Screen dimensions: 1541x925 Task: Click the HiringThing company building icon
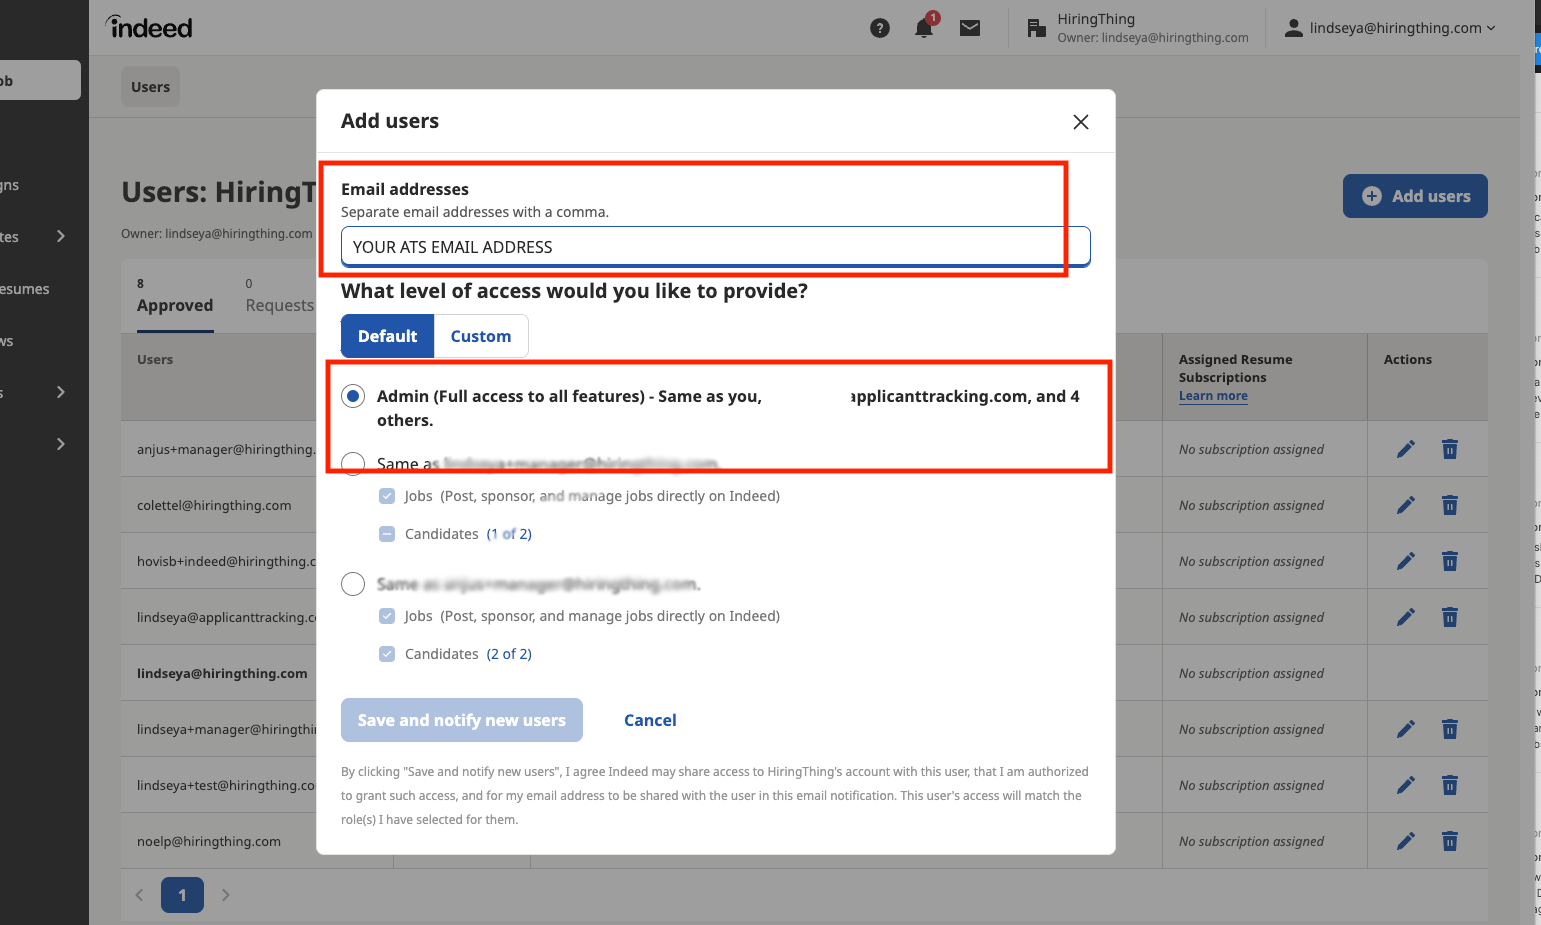point(1037,28)
